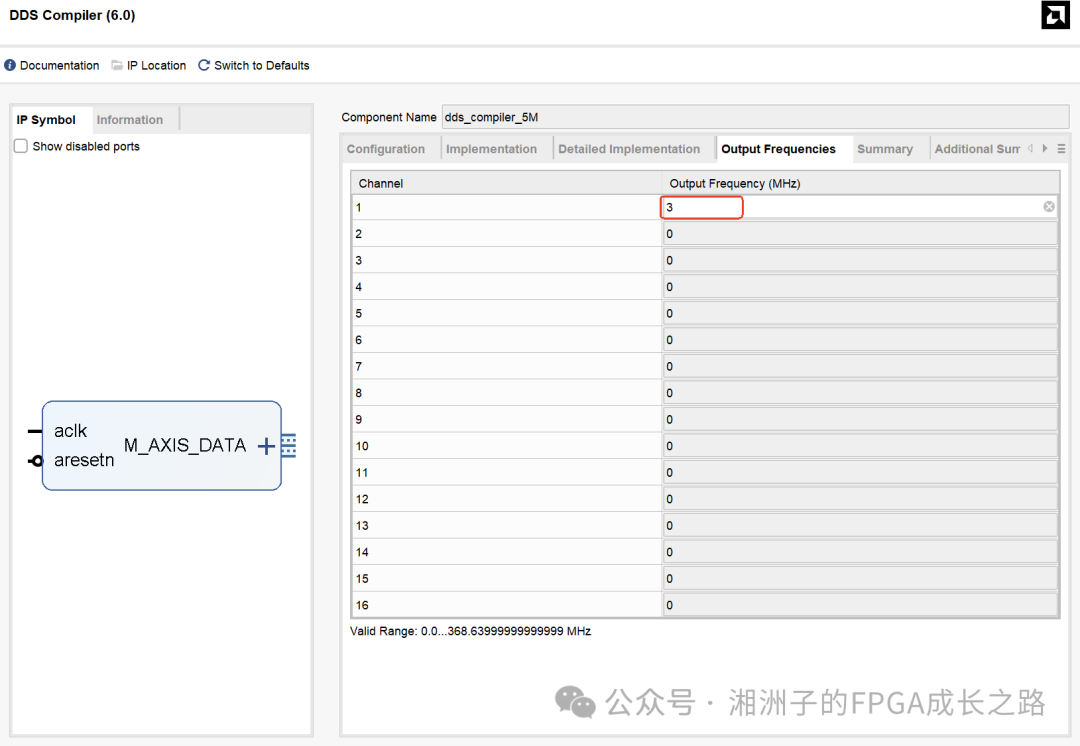
Task: Click the Channel column header
Action: pos(507,183)
